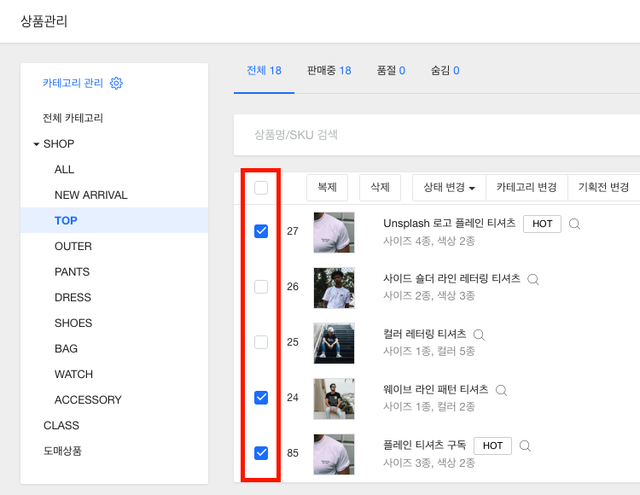Select the ACCESSORY category
Viewport: 640px width, 495px height.
pos(88,400)
